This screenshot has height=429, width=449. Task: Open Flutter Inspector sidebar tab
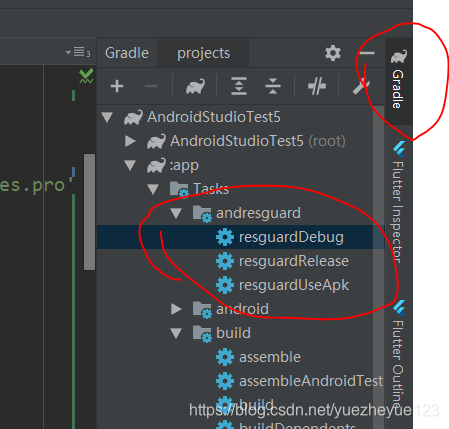pos(399,202)
